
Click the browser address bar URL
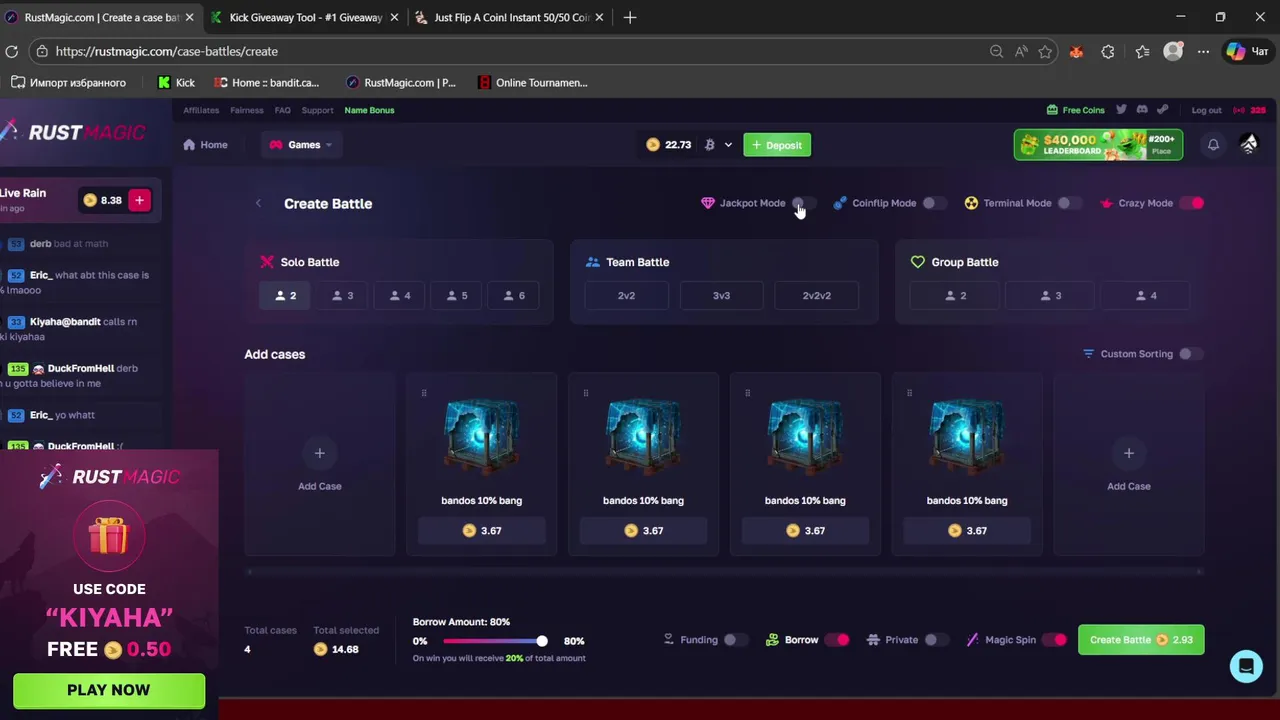pos(167,51)
